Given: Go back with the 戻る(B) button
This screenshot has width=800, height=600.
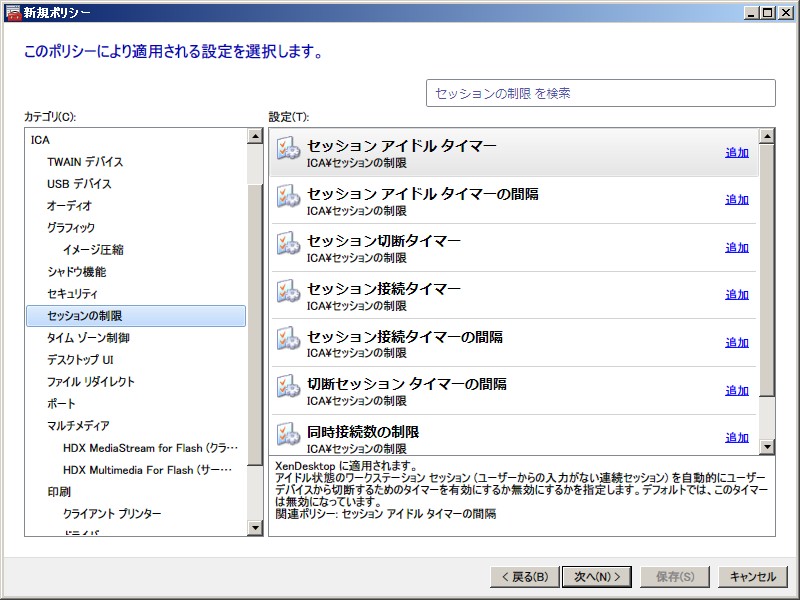Looking at the screenshot, I should (523, 577).
